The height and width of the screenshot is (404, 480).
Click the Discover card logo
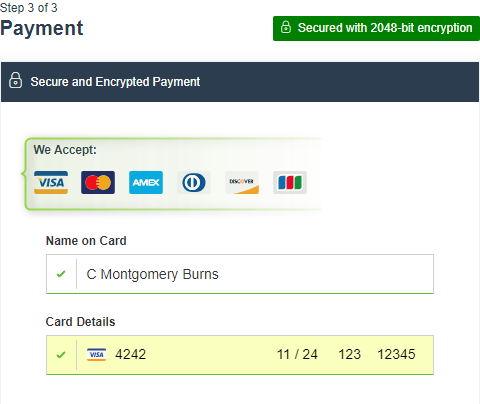[x=242, y=182]
